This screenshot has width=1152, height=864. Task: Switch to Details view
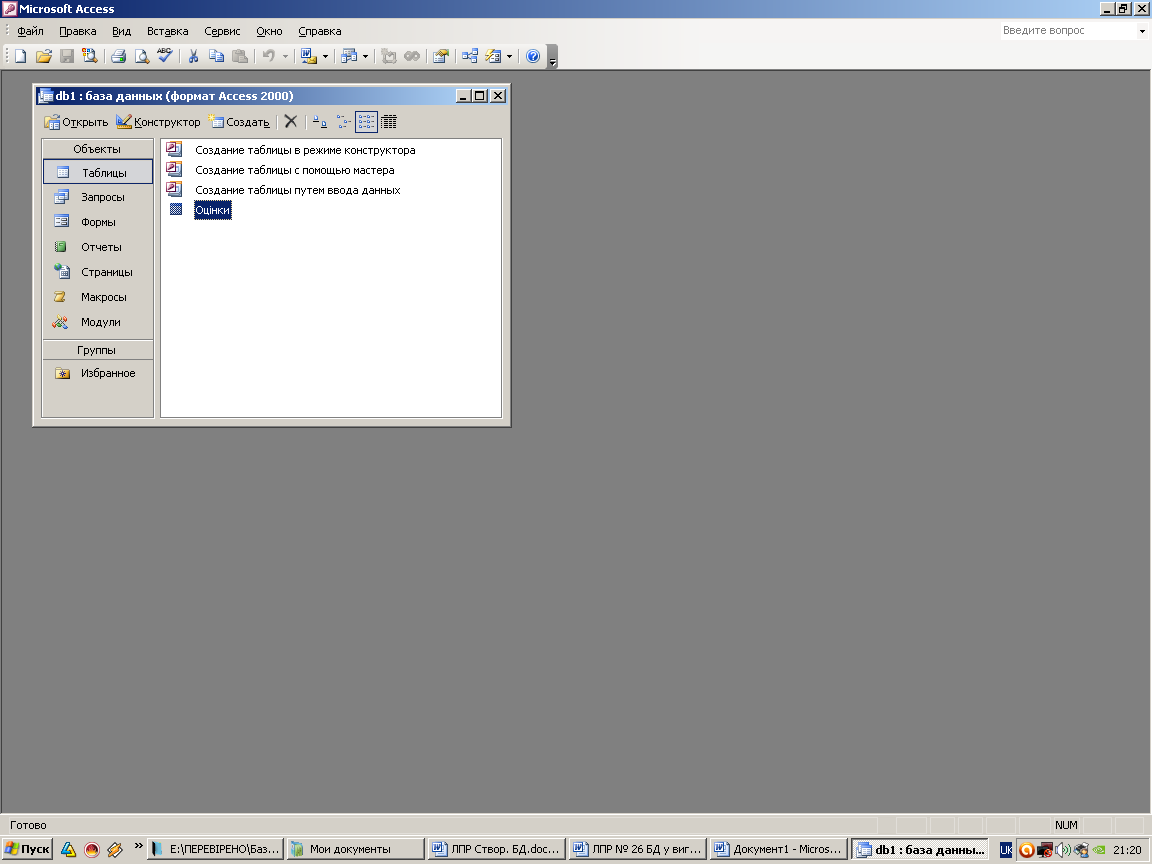coord(389,122)
